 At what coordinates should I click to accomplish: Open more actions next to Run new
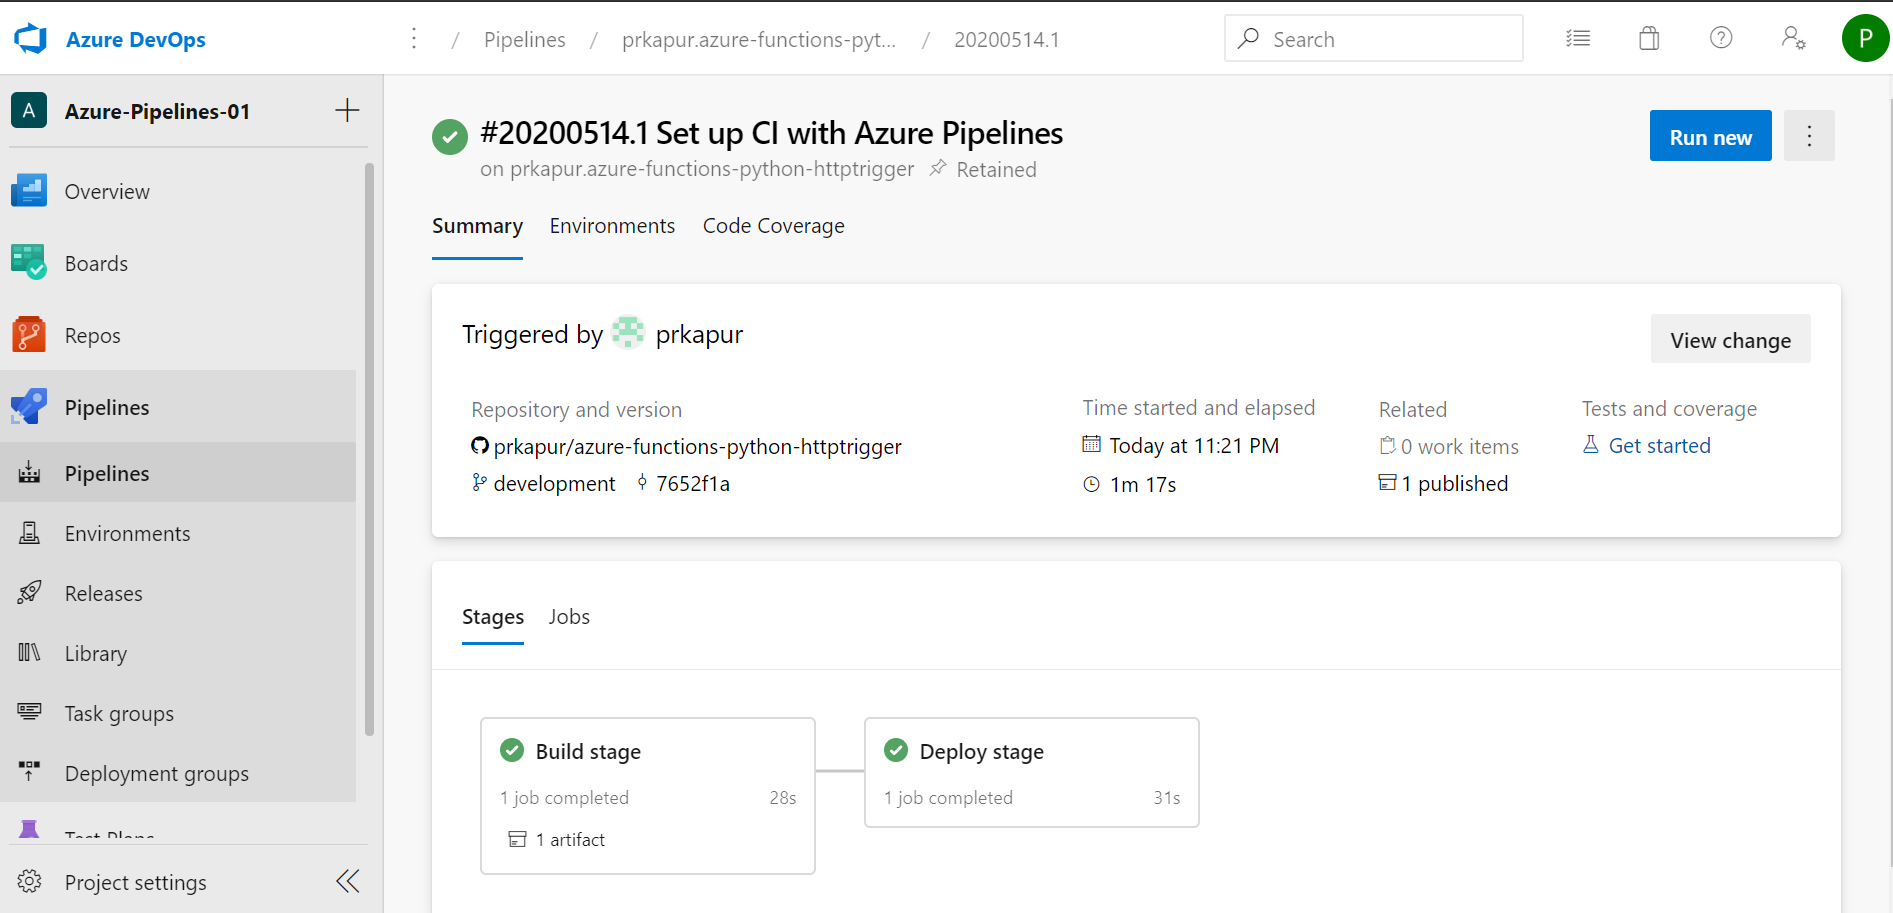(x=1809, y=135)
